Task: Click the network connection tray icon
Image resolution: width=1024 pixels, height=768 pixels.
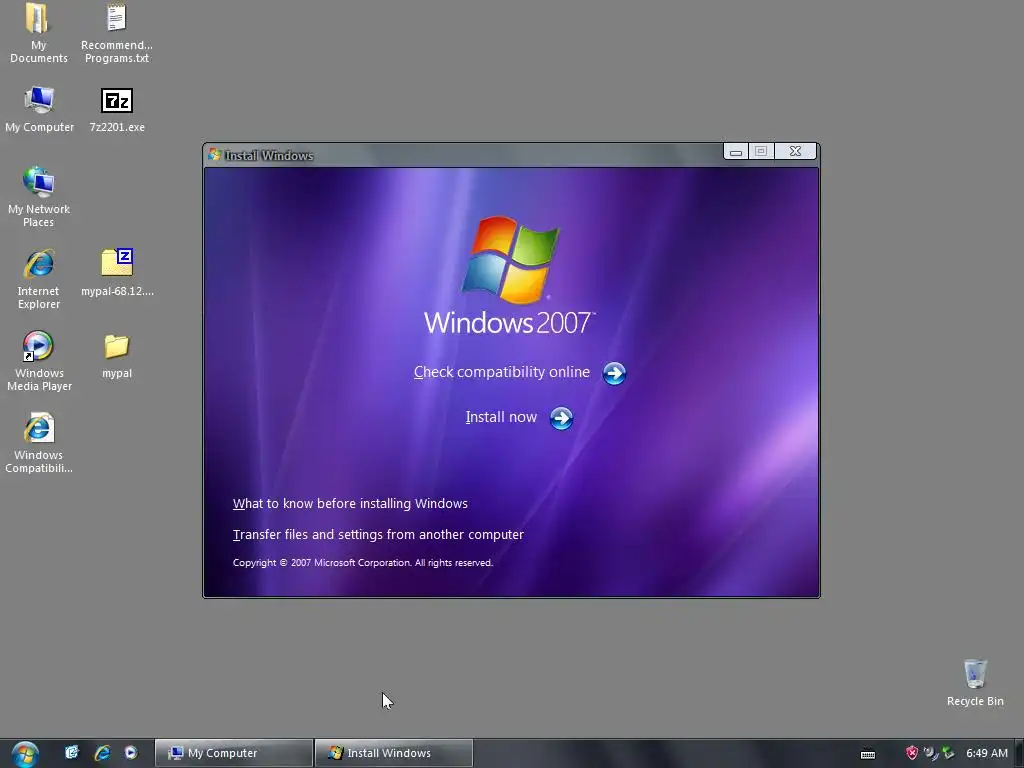Action: pos(930,753)
